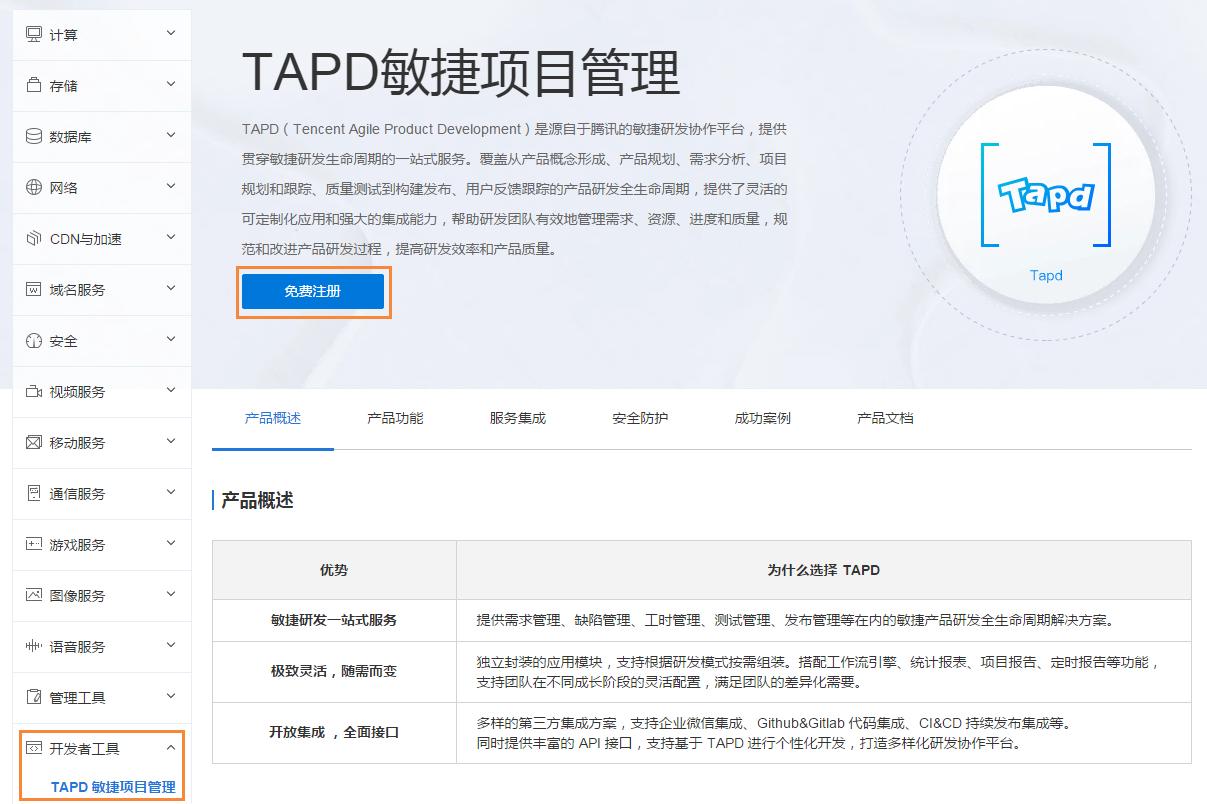Switch to the 产品功能 tab
The height and width of the screenshot is (804, 1207).
click(x=395, y=418)
